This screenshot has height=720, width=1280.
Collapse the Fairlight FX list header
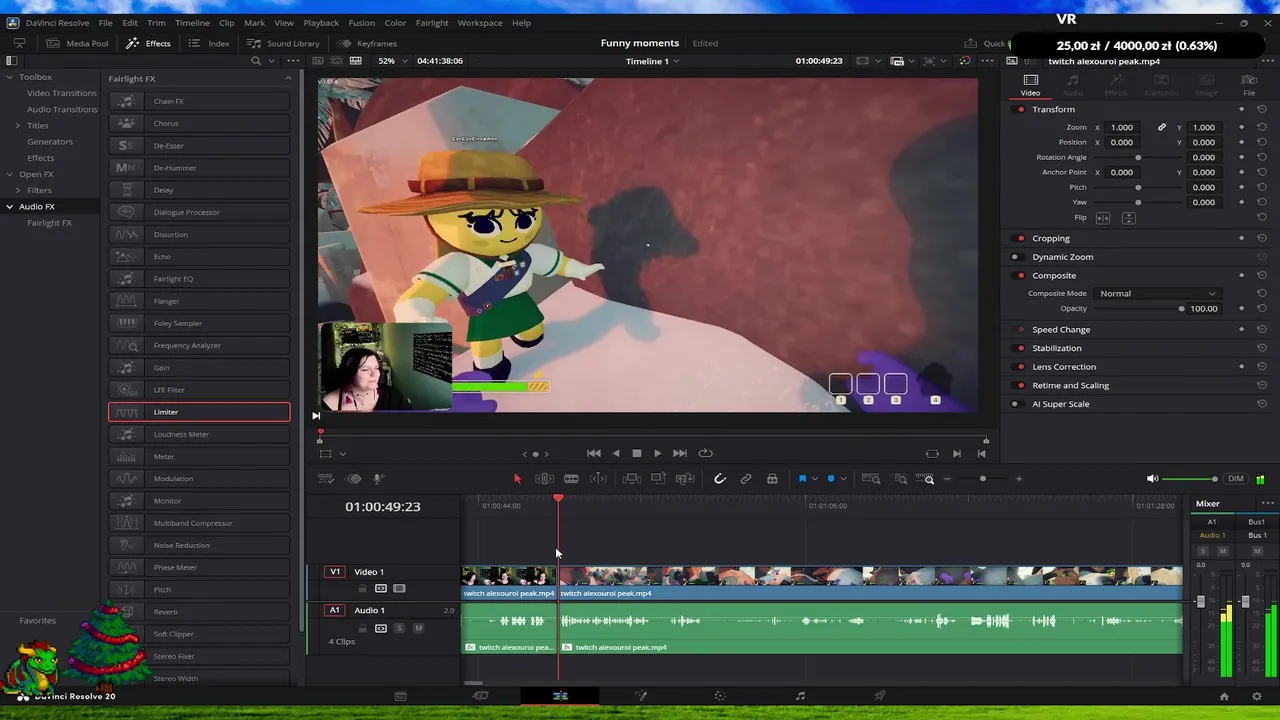coord(288,79)
